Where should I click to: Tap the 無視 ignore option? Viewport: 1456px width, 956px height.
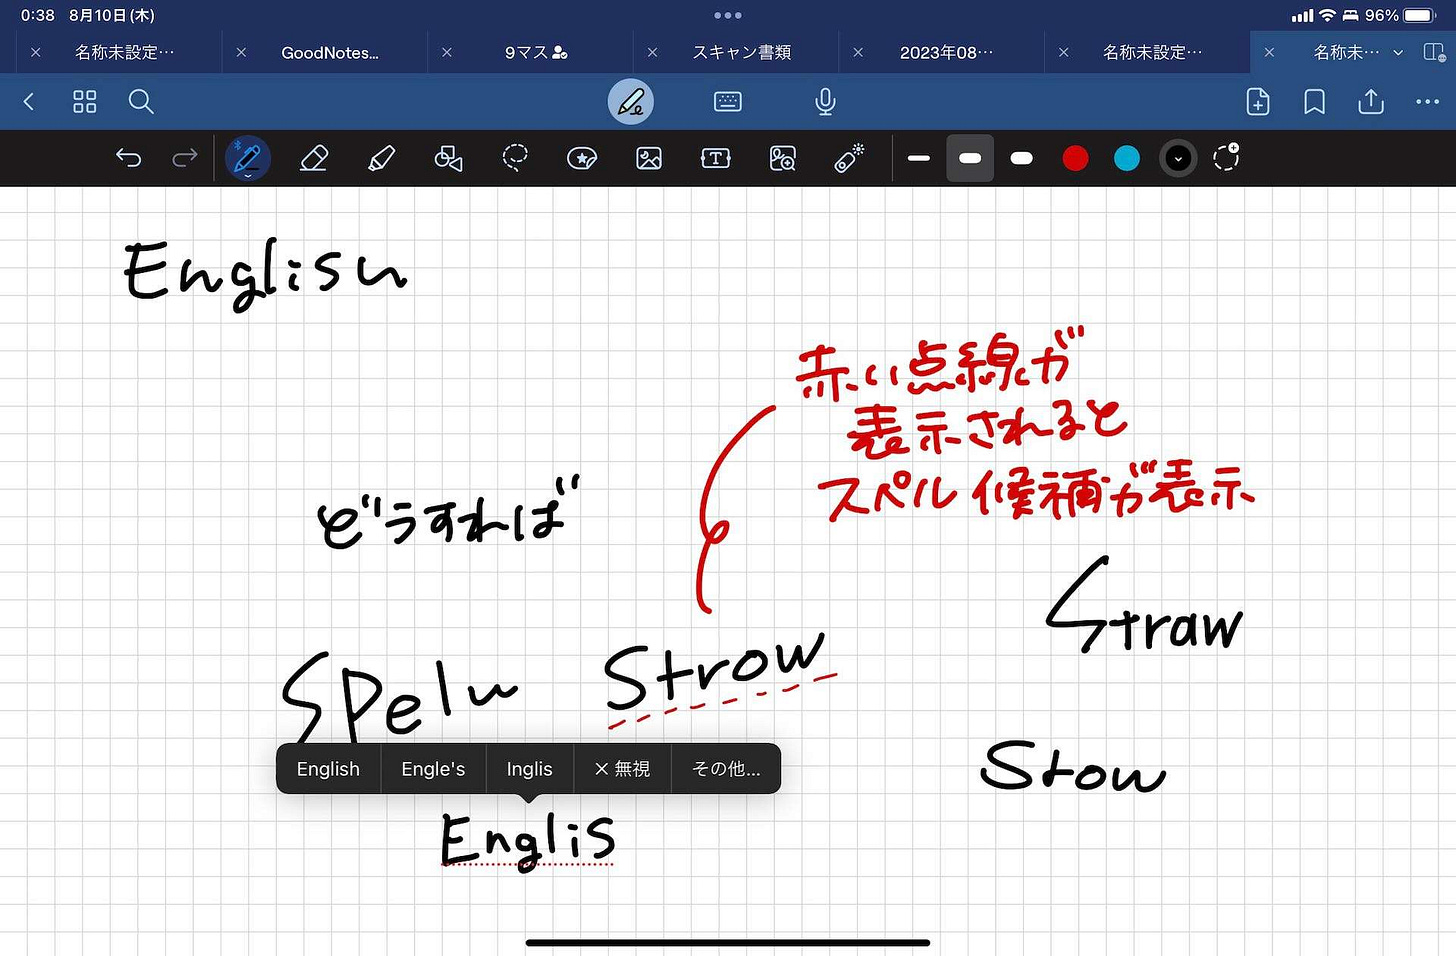point(622,769)
